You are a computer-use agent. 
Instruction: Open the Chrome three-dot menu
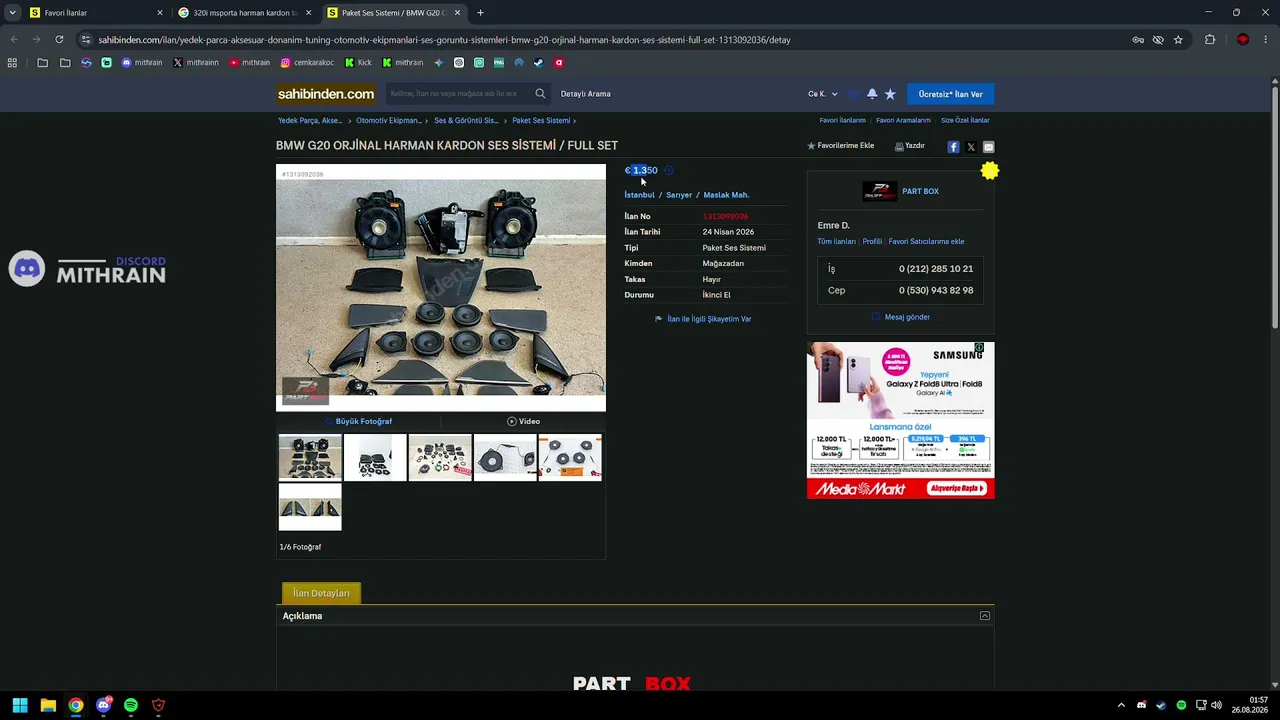click(1266, 40)
